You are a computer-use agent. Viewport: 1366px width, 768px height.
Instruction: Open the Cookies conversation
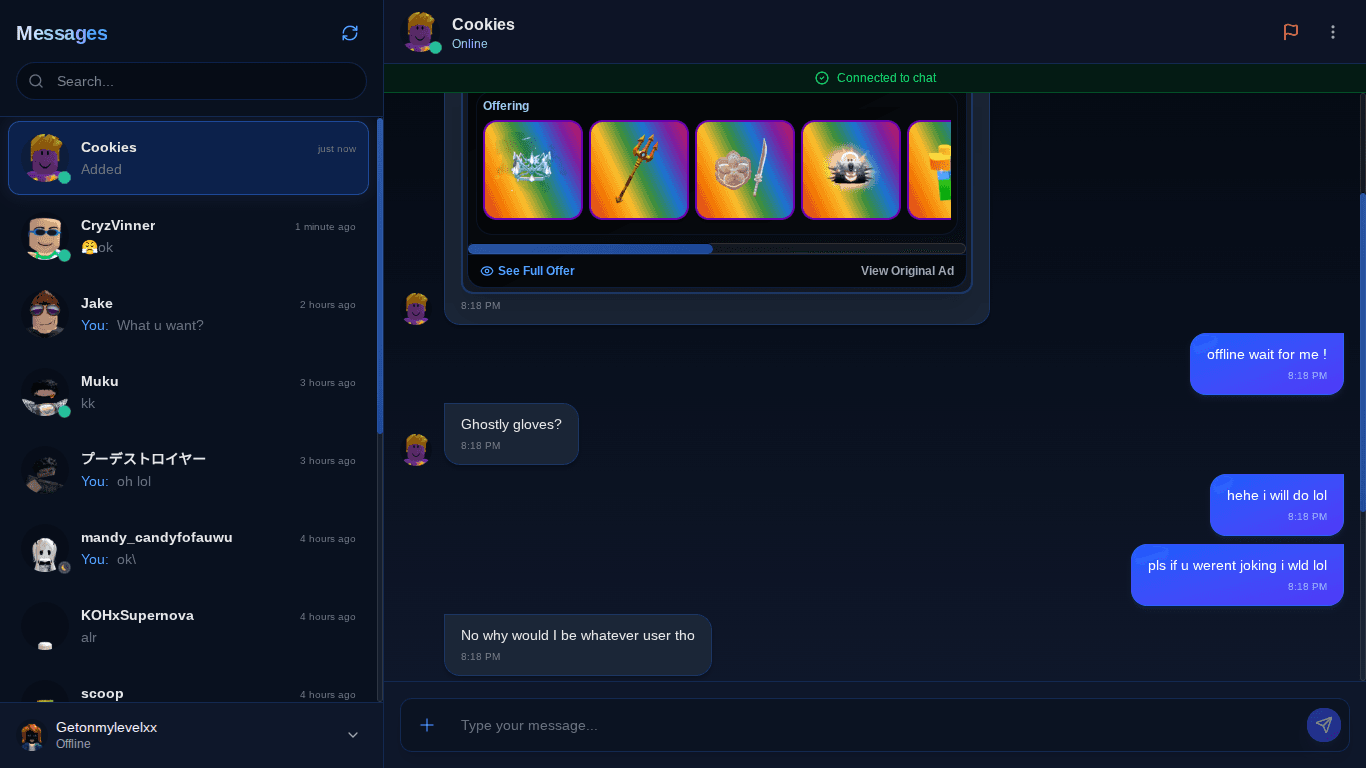tap(188, 158)
